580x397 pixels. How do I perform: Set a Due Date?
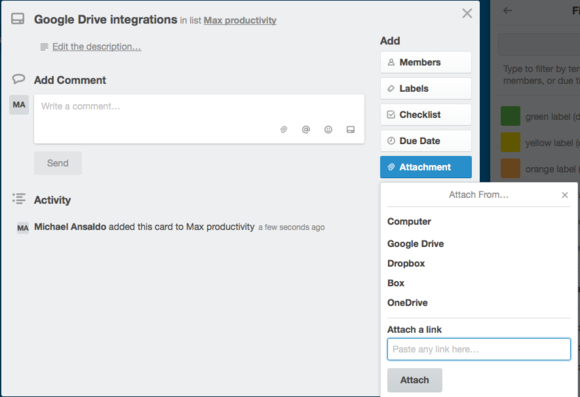click(426, 141)
